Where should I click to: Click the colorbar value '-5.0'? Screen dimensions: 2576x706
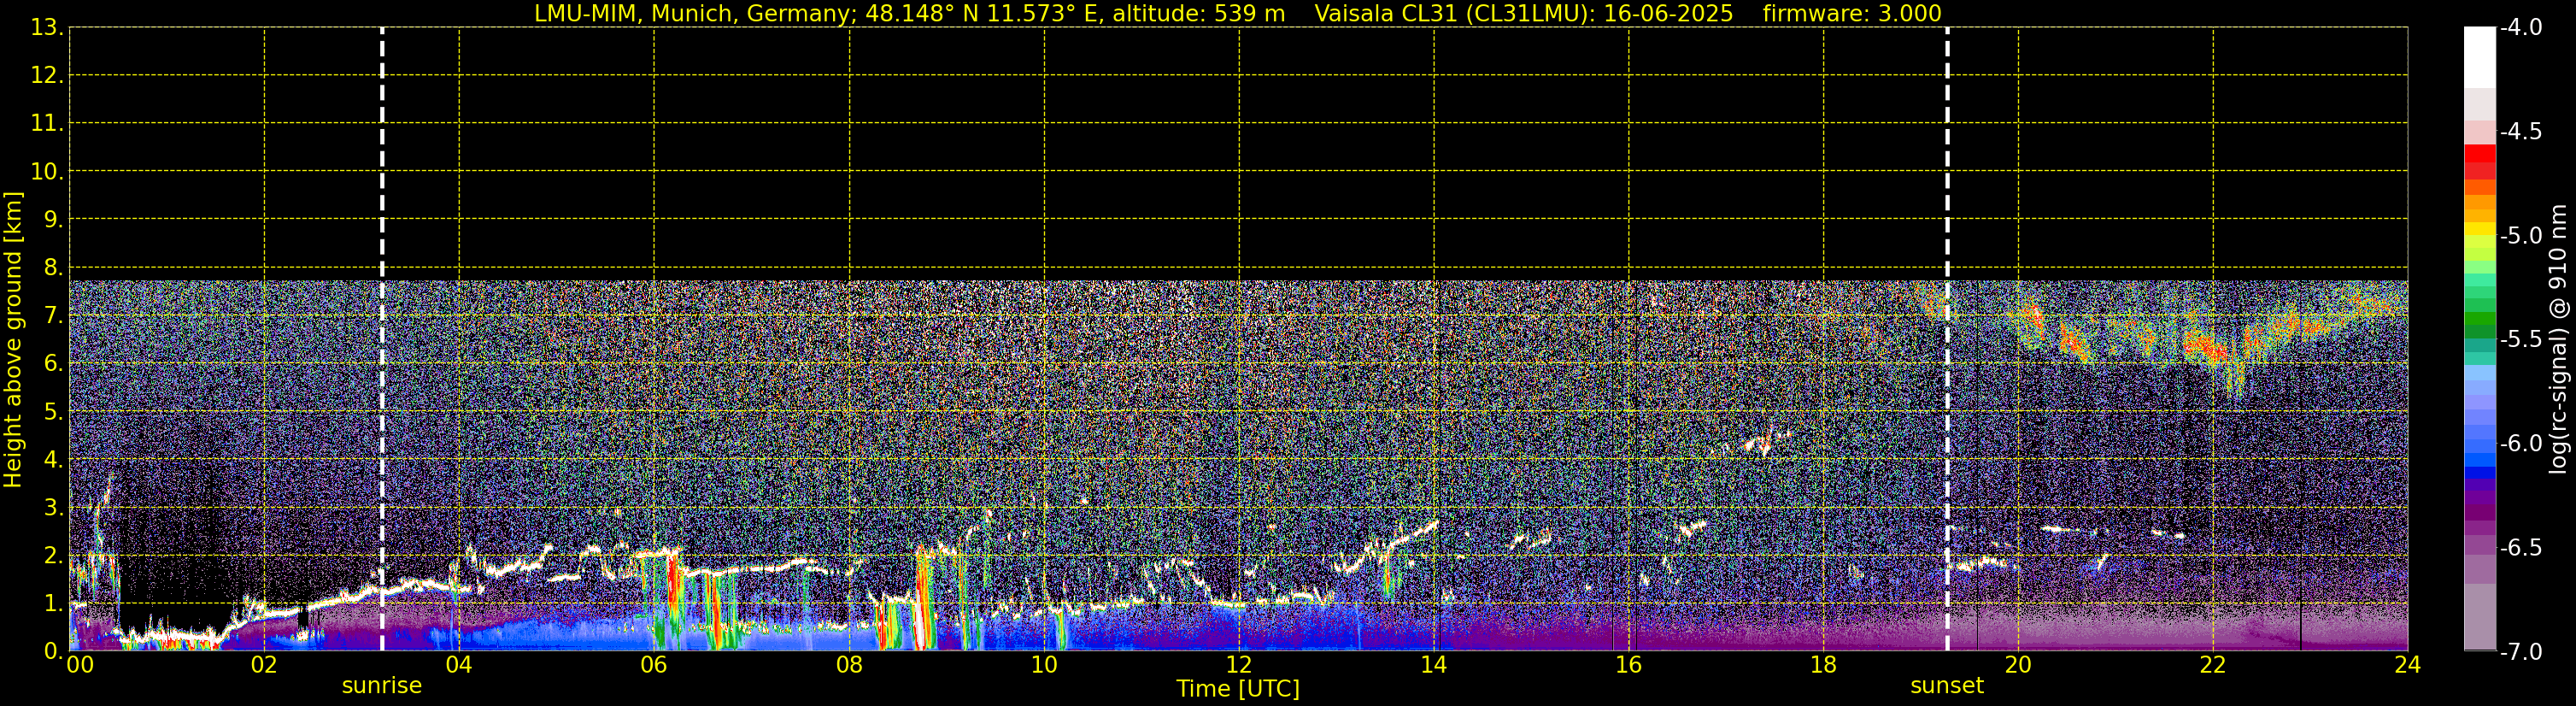pyautogui.click(x=2520, y=236)
